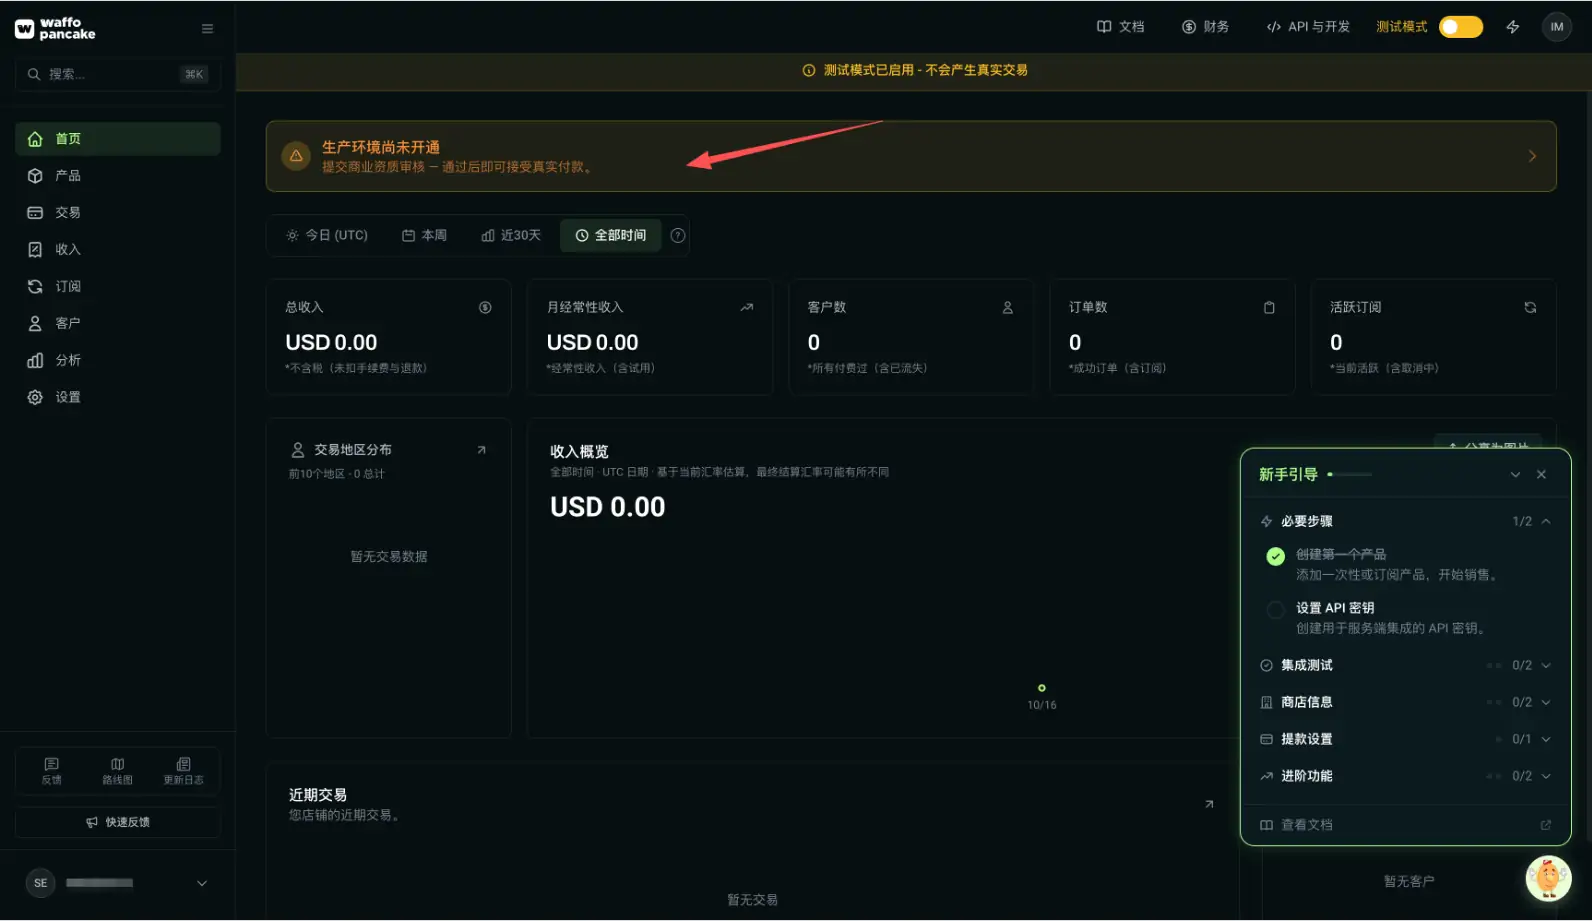The height and width of the screenshot is (921, 1592).
Task: Go to 订阅 in the sidebar
Action: pyautogui.click(x=118, y=287)
